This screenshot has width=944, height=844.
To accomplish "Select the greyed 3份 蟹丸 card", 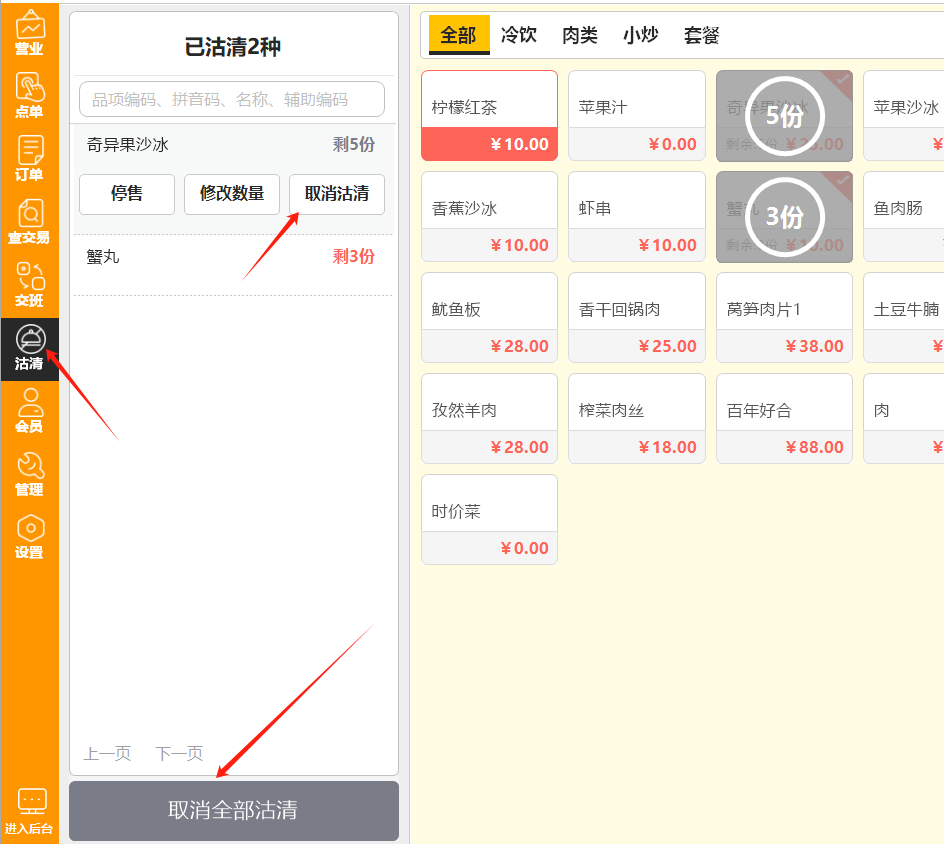I will (784, 217).
